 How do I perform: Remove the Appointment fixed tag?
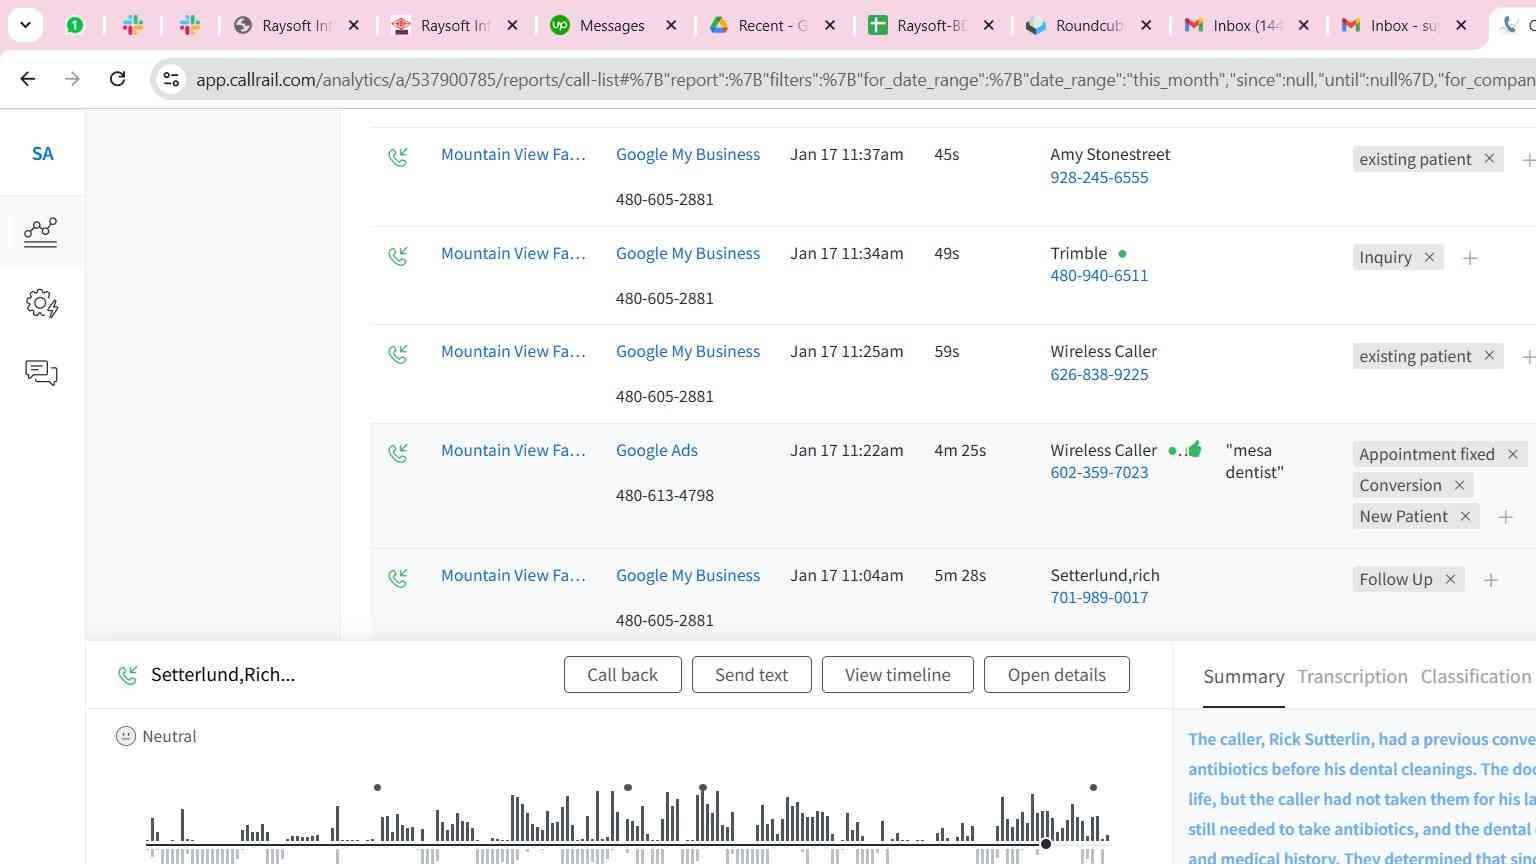[x=1512, y=454]
